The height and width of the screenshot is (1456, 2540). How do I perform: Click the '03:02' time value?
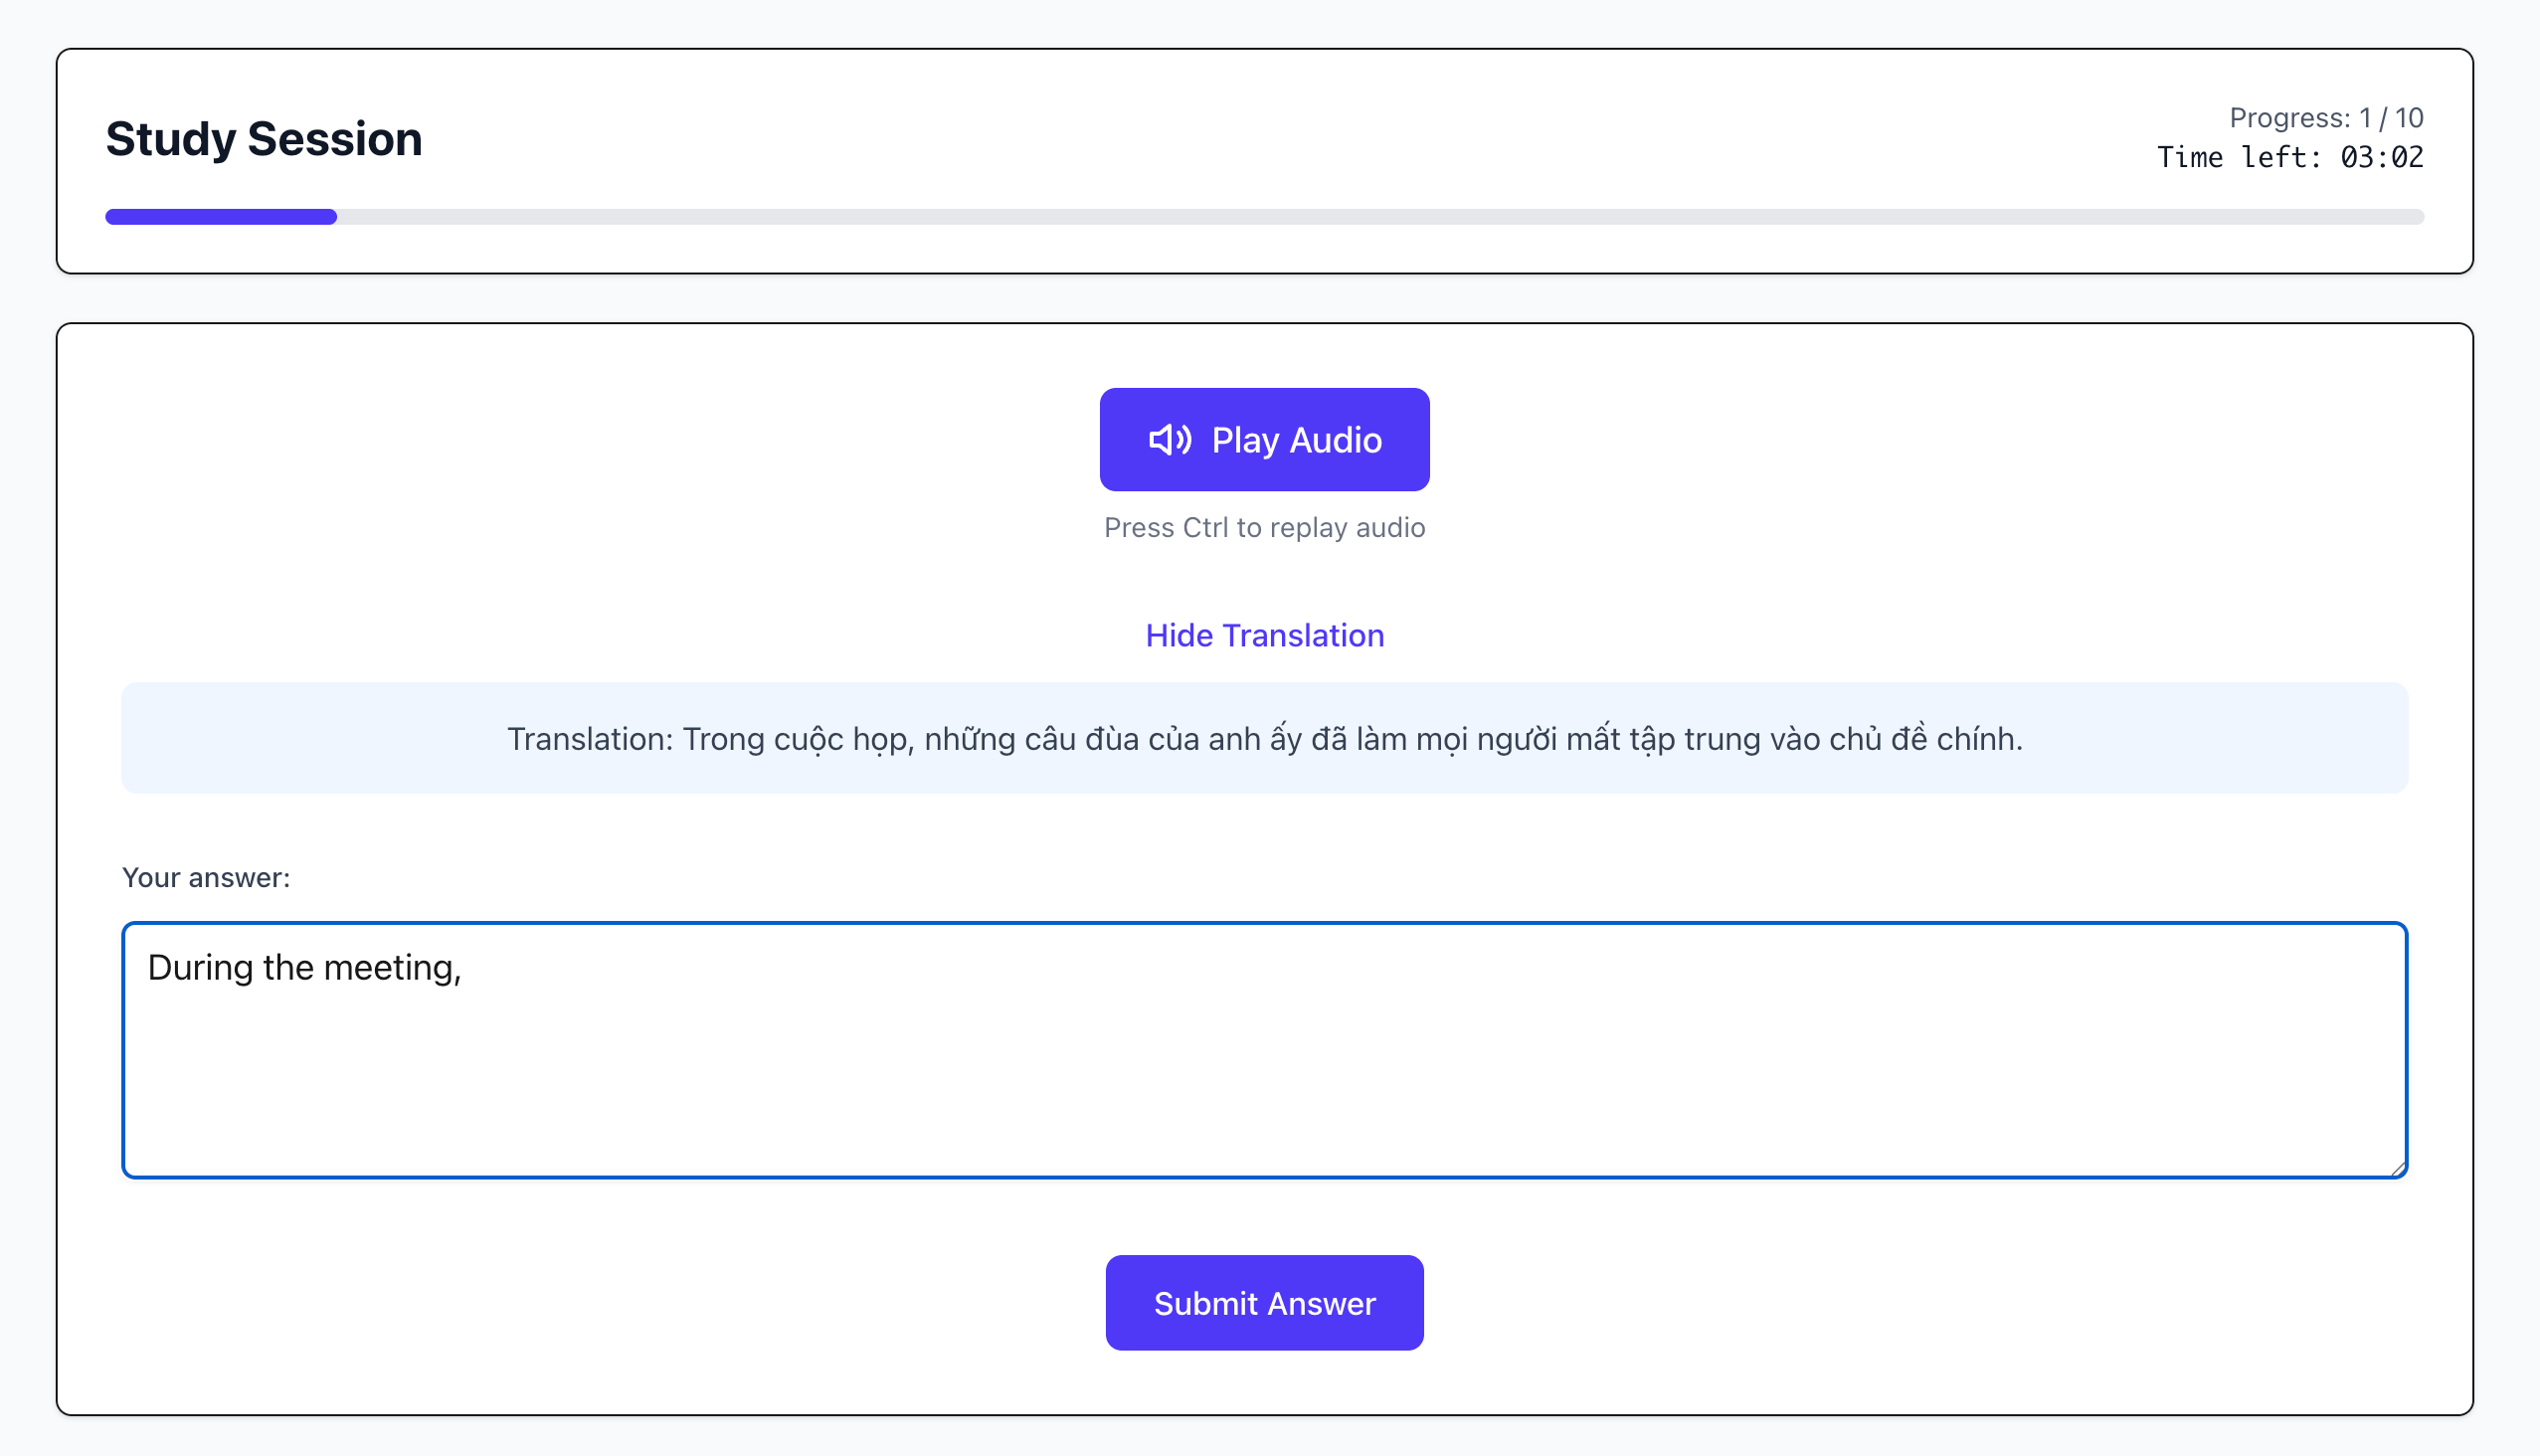pyautogui.click(x=2381, y=157)
